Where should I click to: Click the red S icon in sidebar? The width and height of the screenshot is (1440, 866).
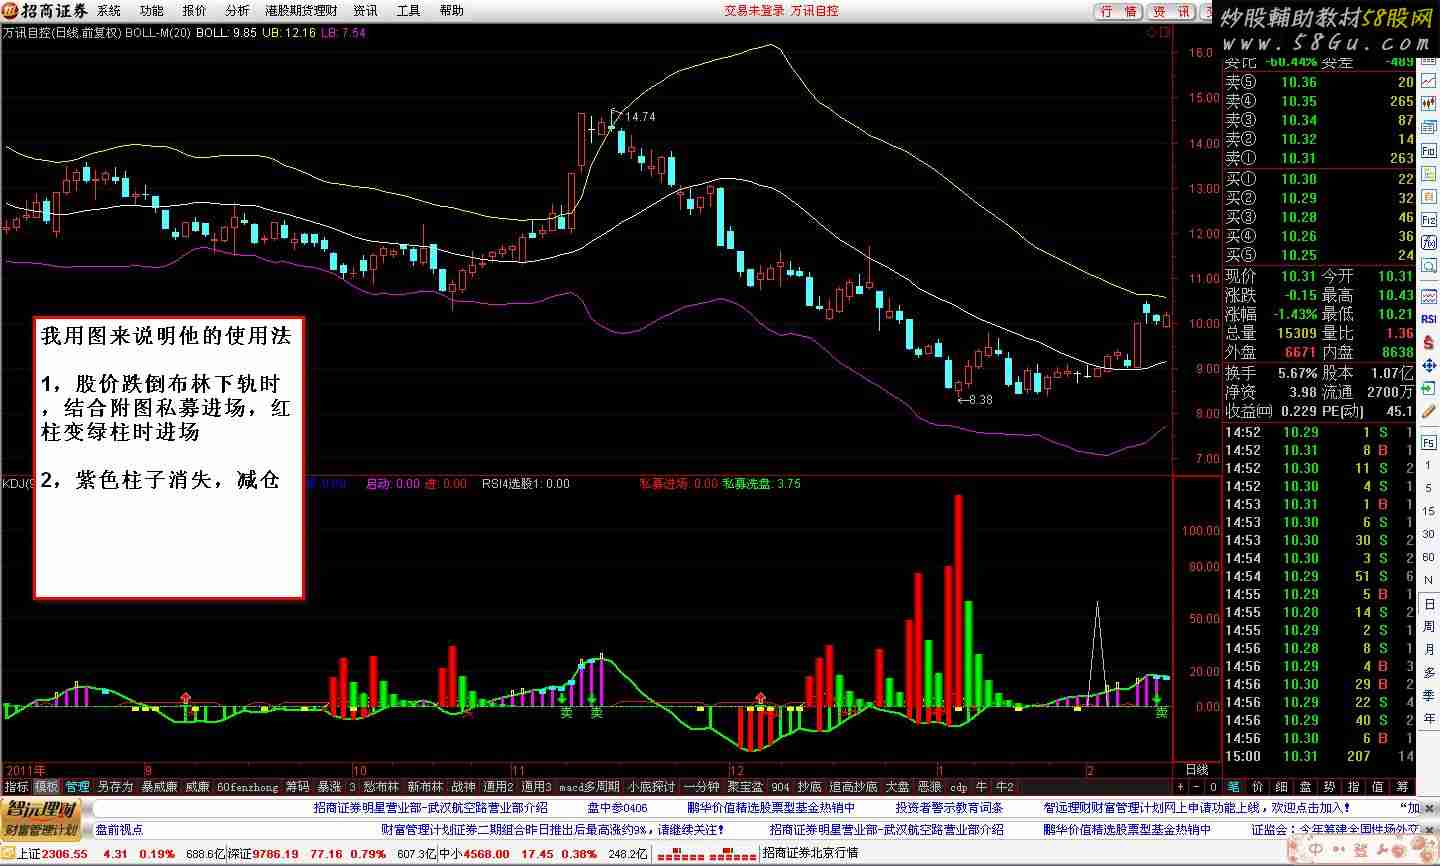tap(1429, 340)
